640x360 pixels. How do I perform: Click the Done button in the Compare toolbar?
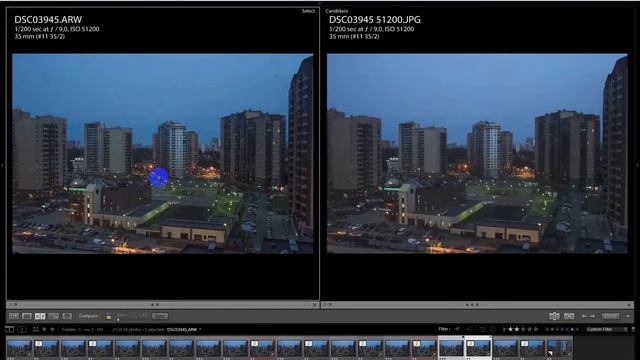[611, 316]
